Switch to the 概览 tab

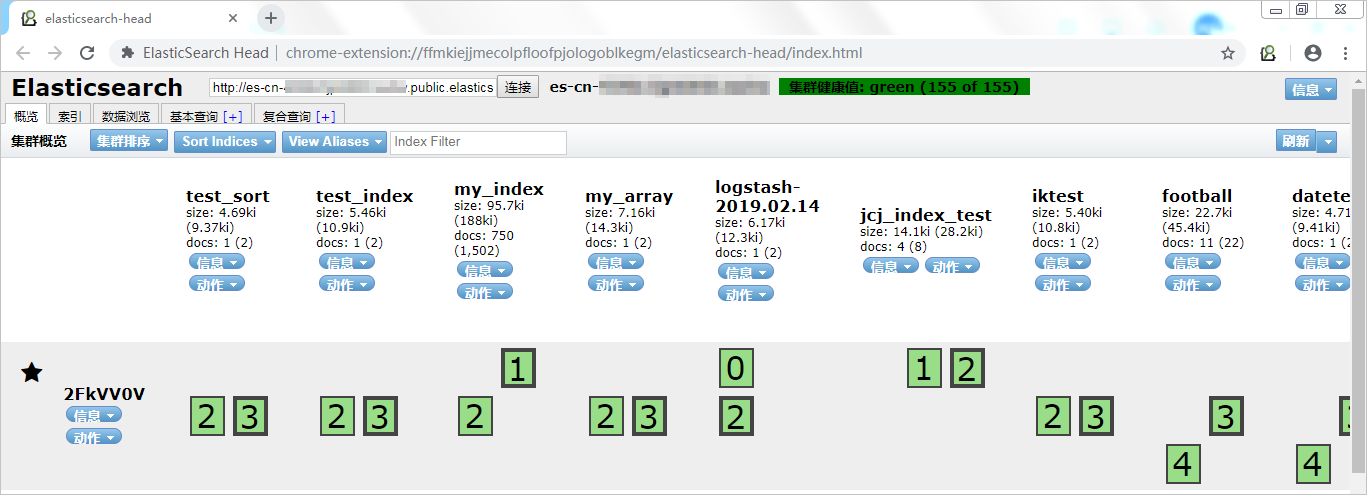(x=26, y=116)
